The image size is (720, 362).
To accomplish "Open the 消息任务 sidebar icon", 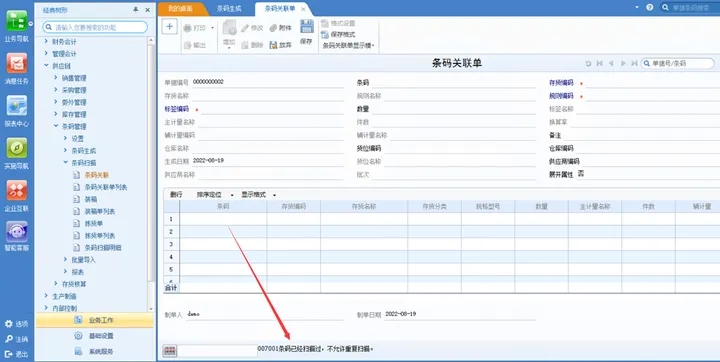I will pyautogui.click(x=17, y=68).
